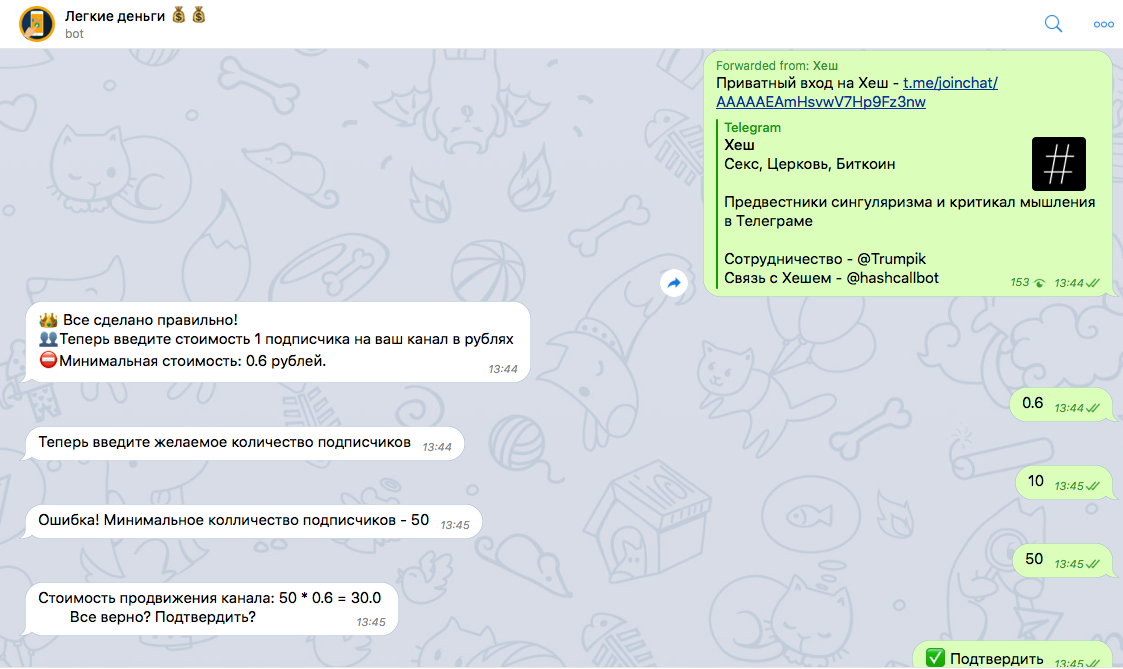
Task: Click the 'Стоимость продвижения канала' message
Action: click(x=211, y=609)
